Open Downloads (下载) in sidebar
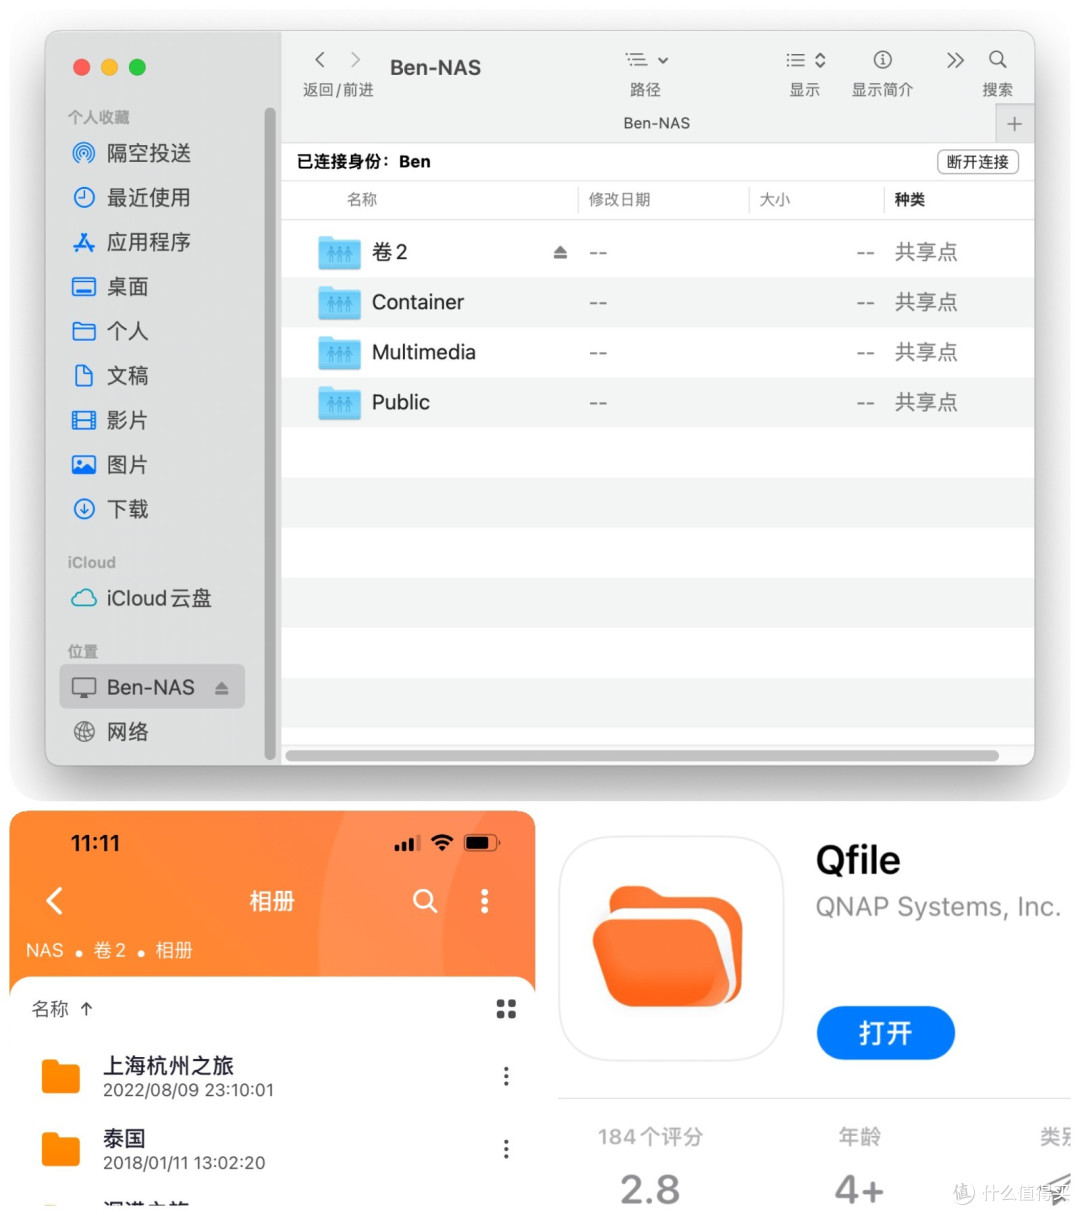The image size is (1080, 1215). pyautogui.click(x=110, y=509)
